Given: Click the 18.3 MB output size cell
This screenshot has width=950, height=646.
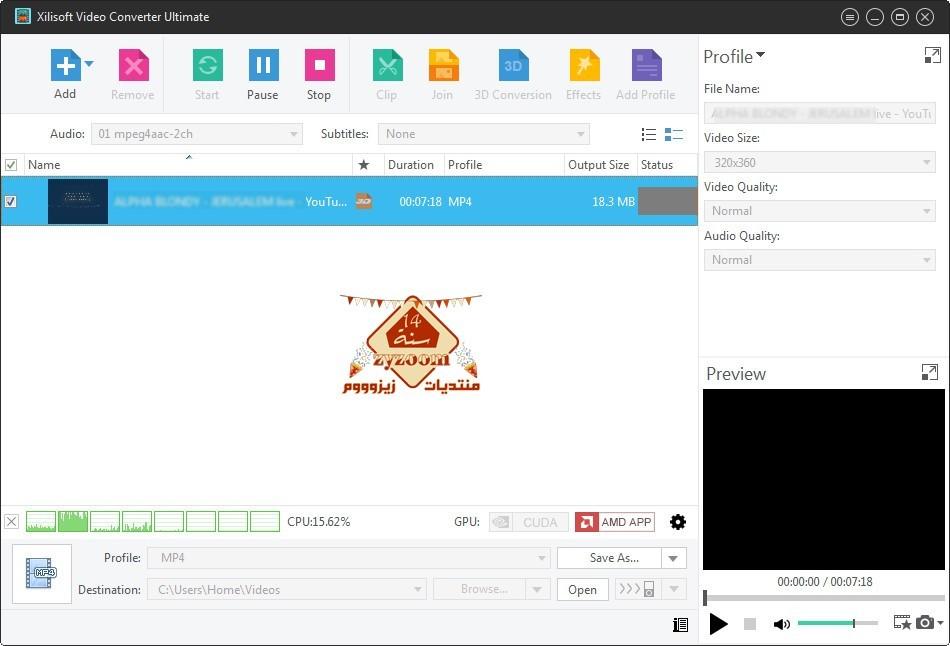Looking at the screenshot, I should point(613,202).
